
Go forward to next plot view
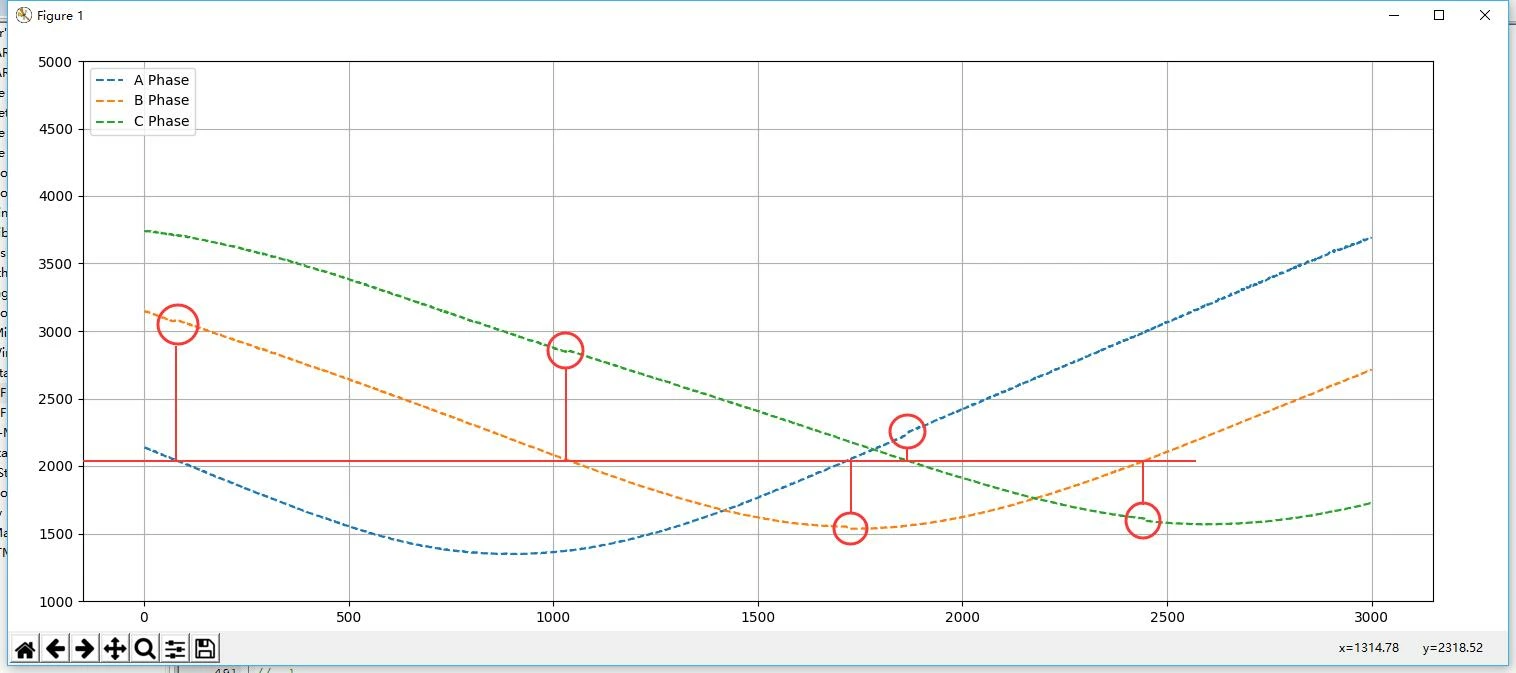(x=85, y=649)
